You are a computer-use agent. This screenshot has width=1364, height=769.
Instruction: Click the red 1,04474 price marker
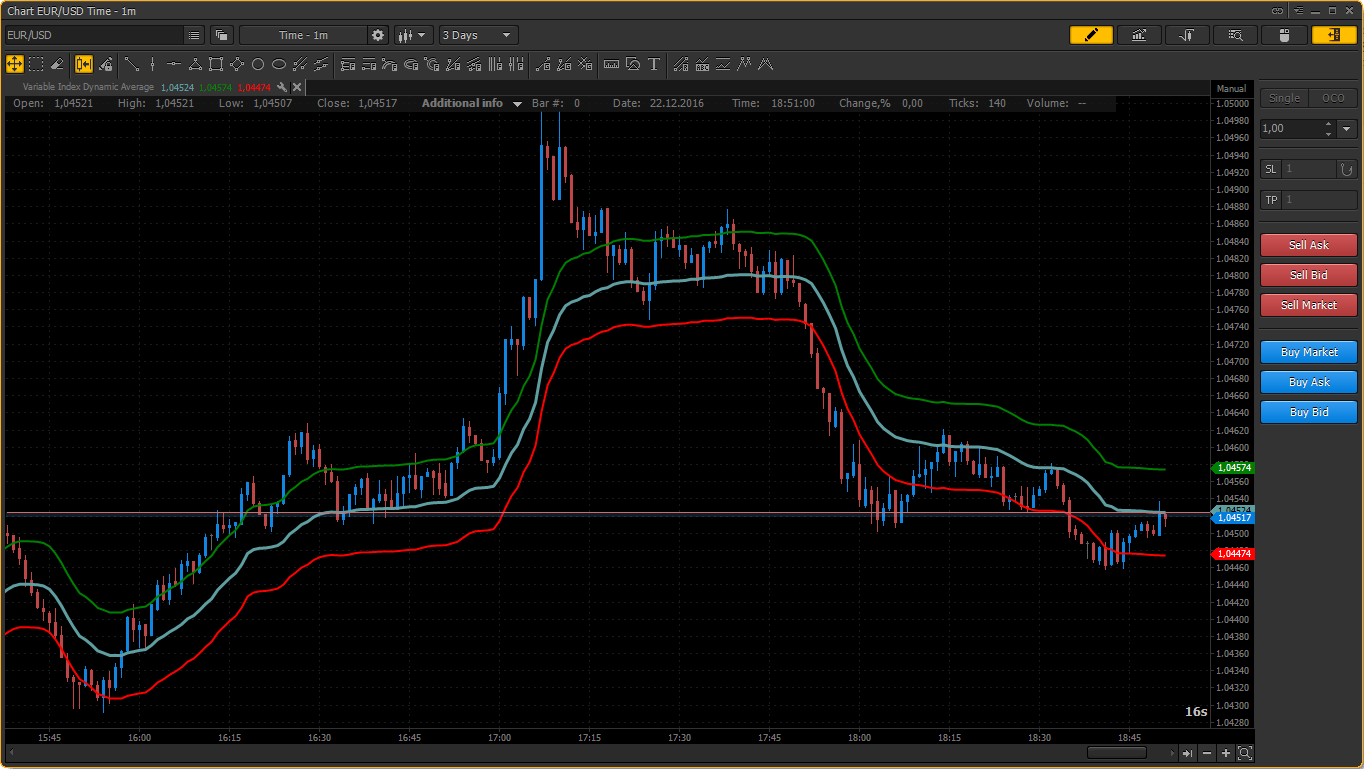(x=1234, y=553)
